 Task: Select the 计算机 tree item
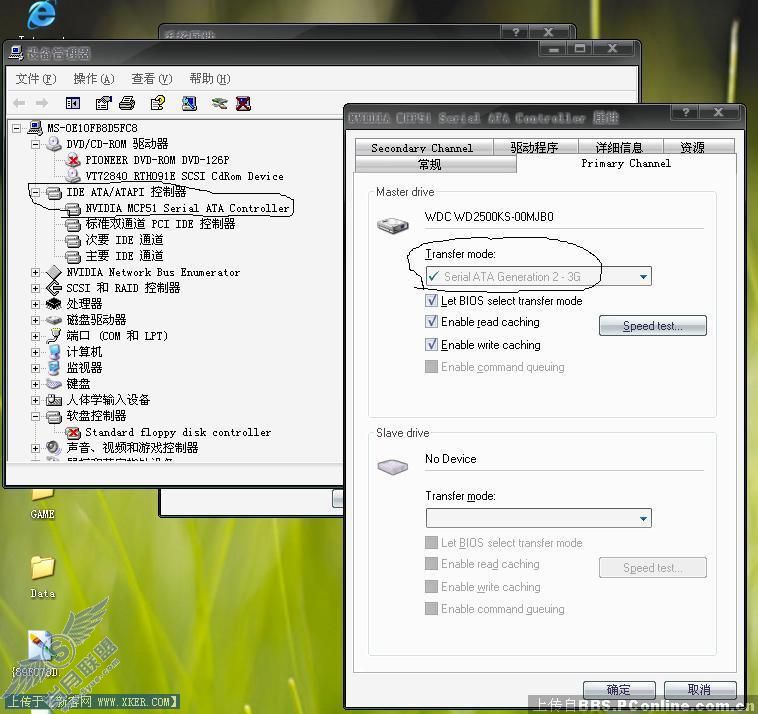click(x=85, y=352)
